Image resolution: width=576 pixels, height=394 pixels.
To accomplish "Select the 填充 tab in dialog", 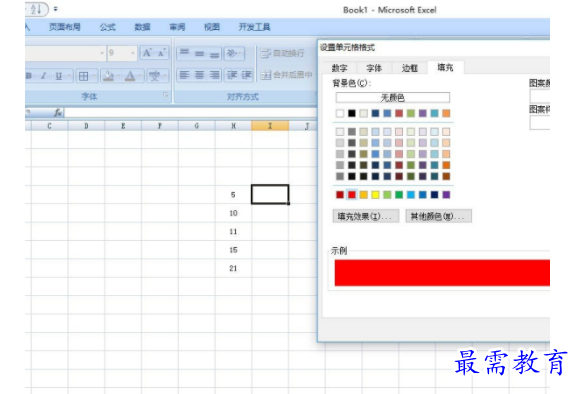I will (445, 67).
